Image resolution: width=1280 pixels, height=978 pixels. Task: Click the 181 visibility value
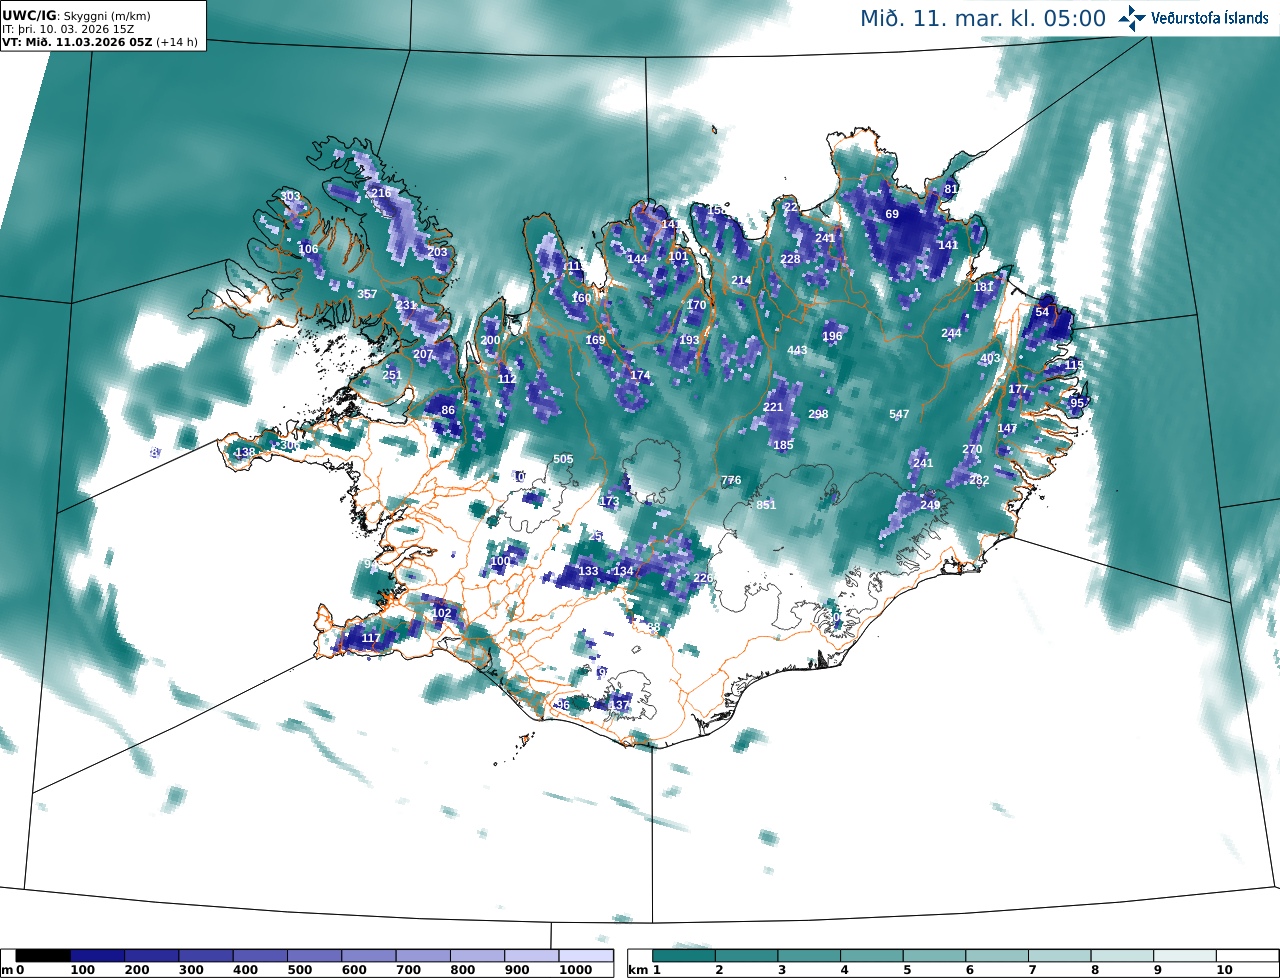(983, 287)
